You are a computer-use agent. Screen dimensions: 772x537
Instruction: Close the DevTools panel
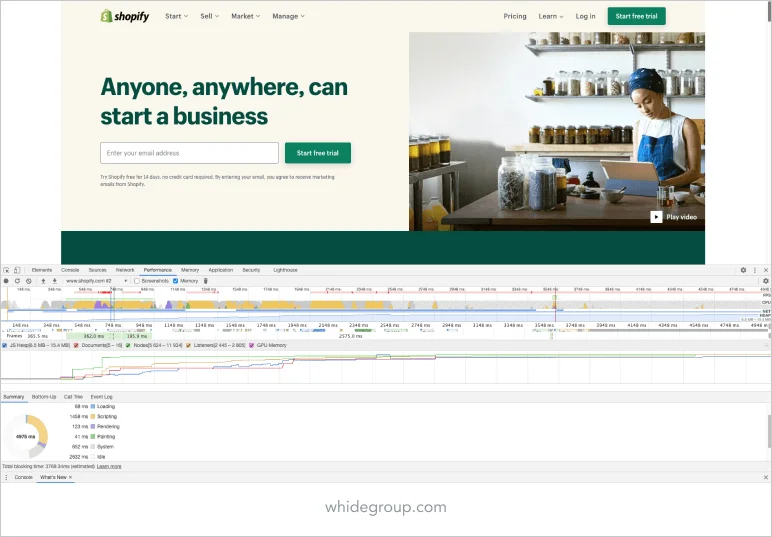click(766, 270)
